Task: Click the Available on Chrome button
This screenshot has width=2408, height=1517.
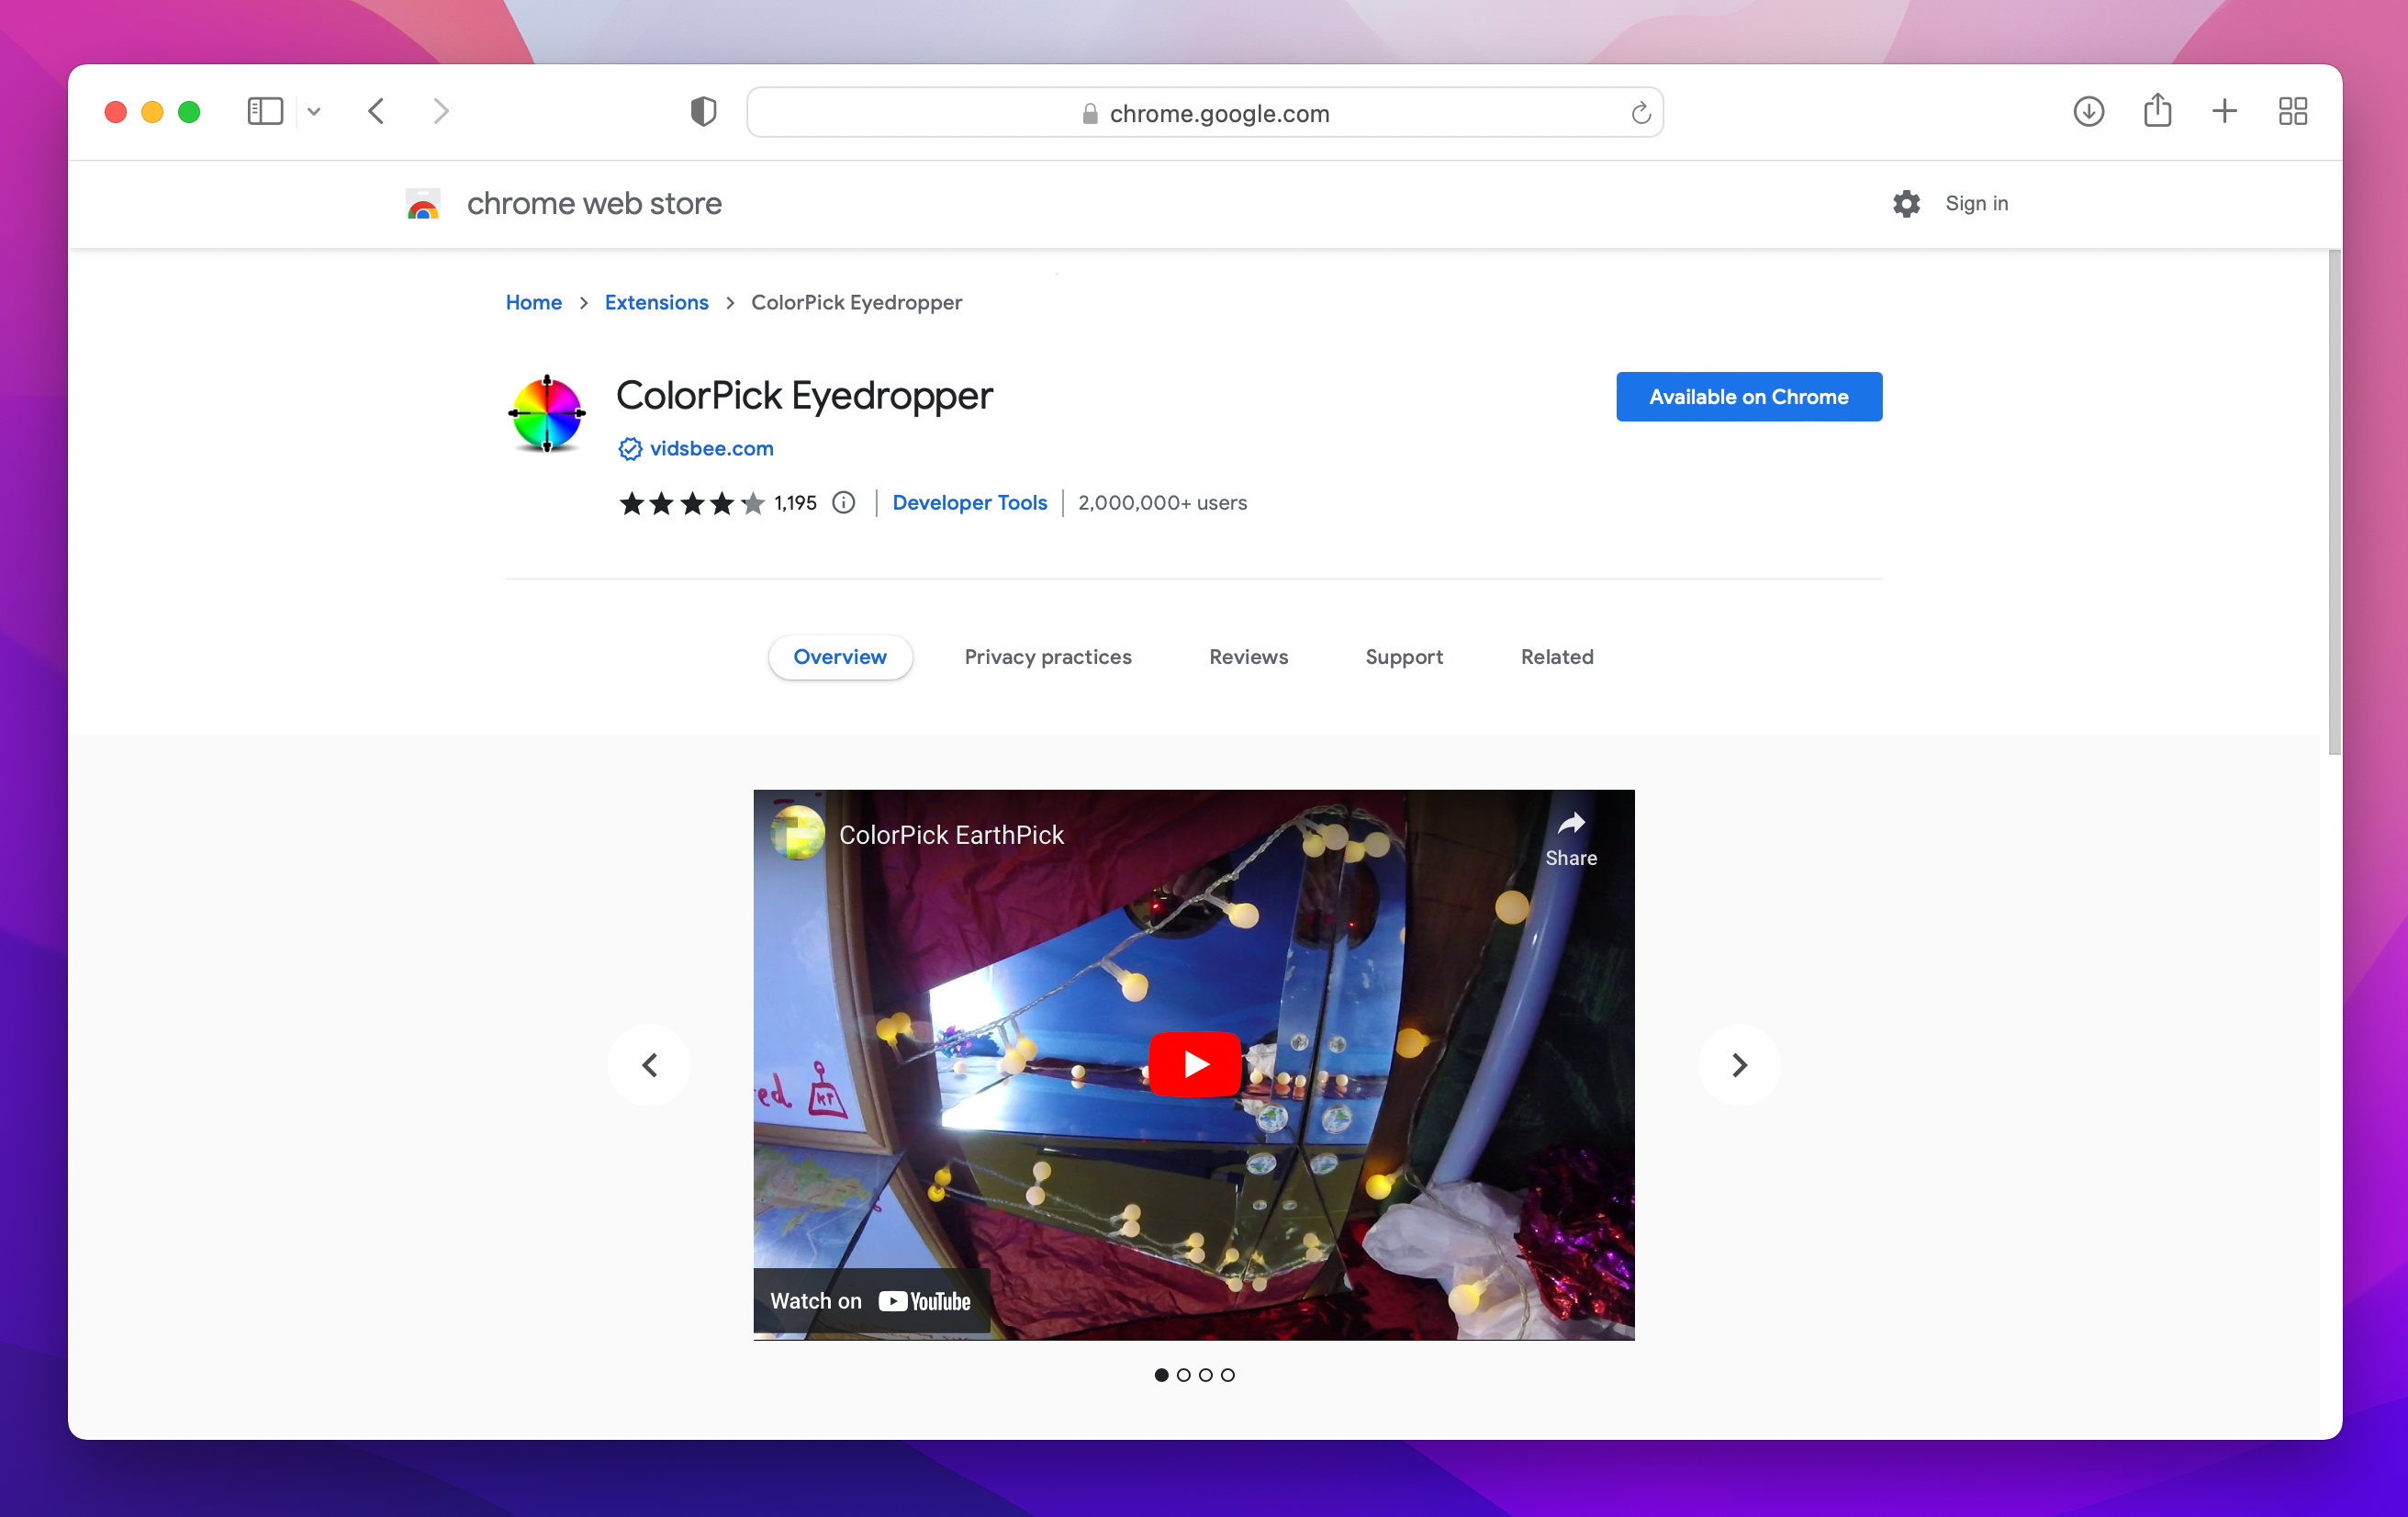Action: (1748, 396)
